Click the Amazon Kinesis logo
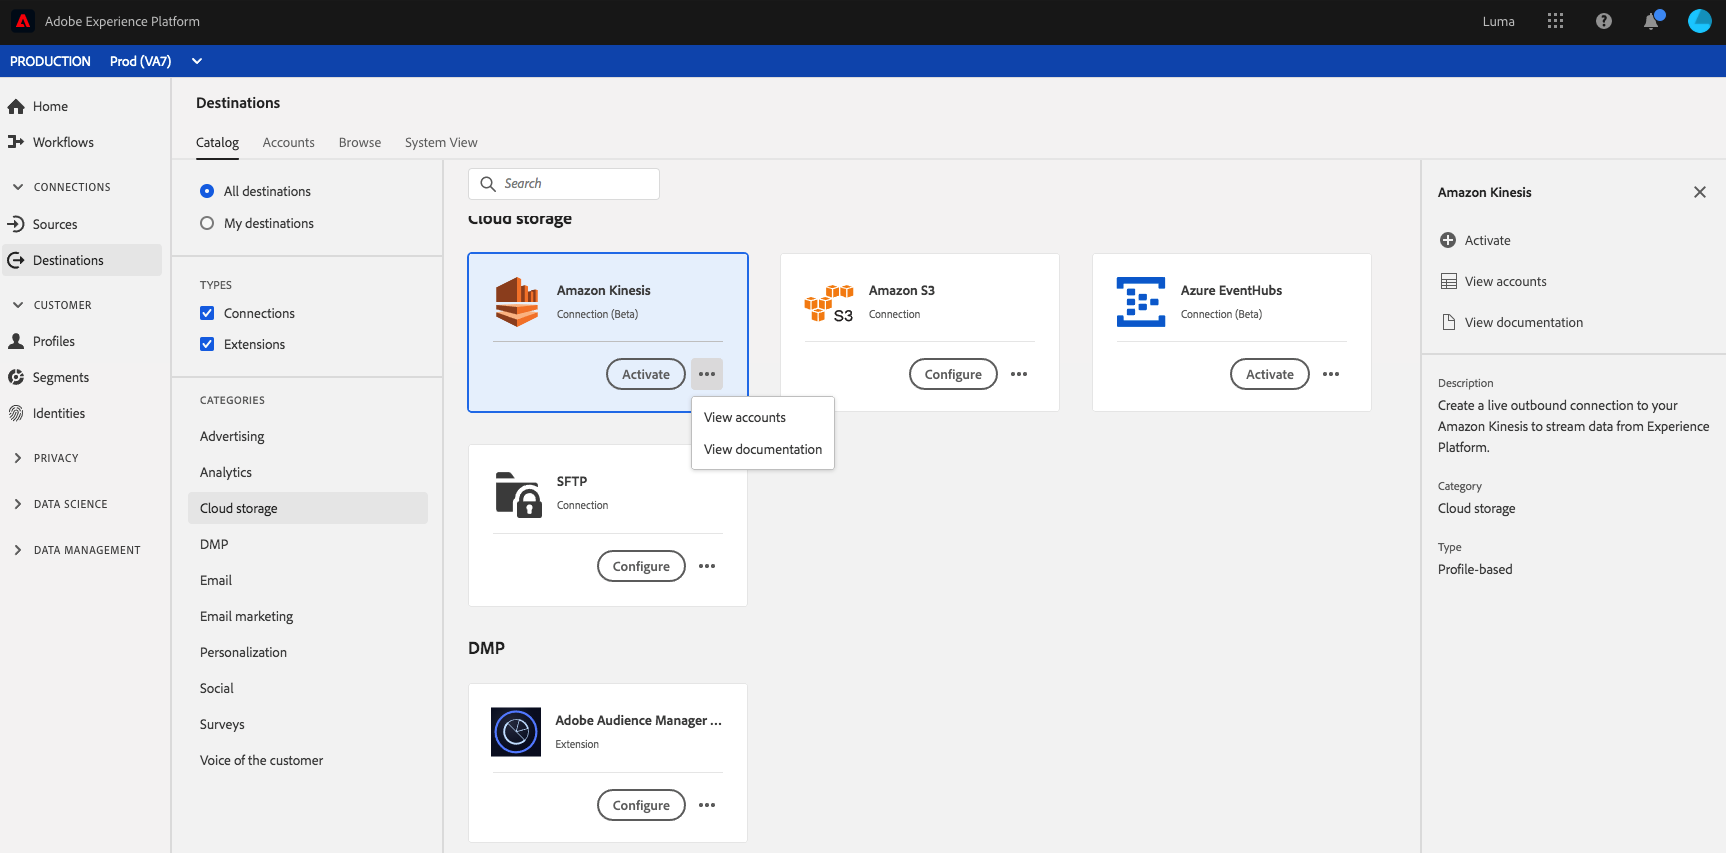 pos(517,302)
